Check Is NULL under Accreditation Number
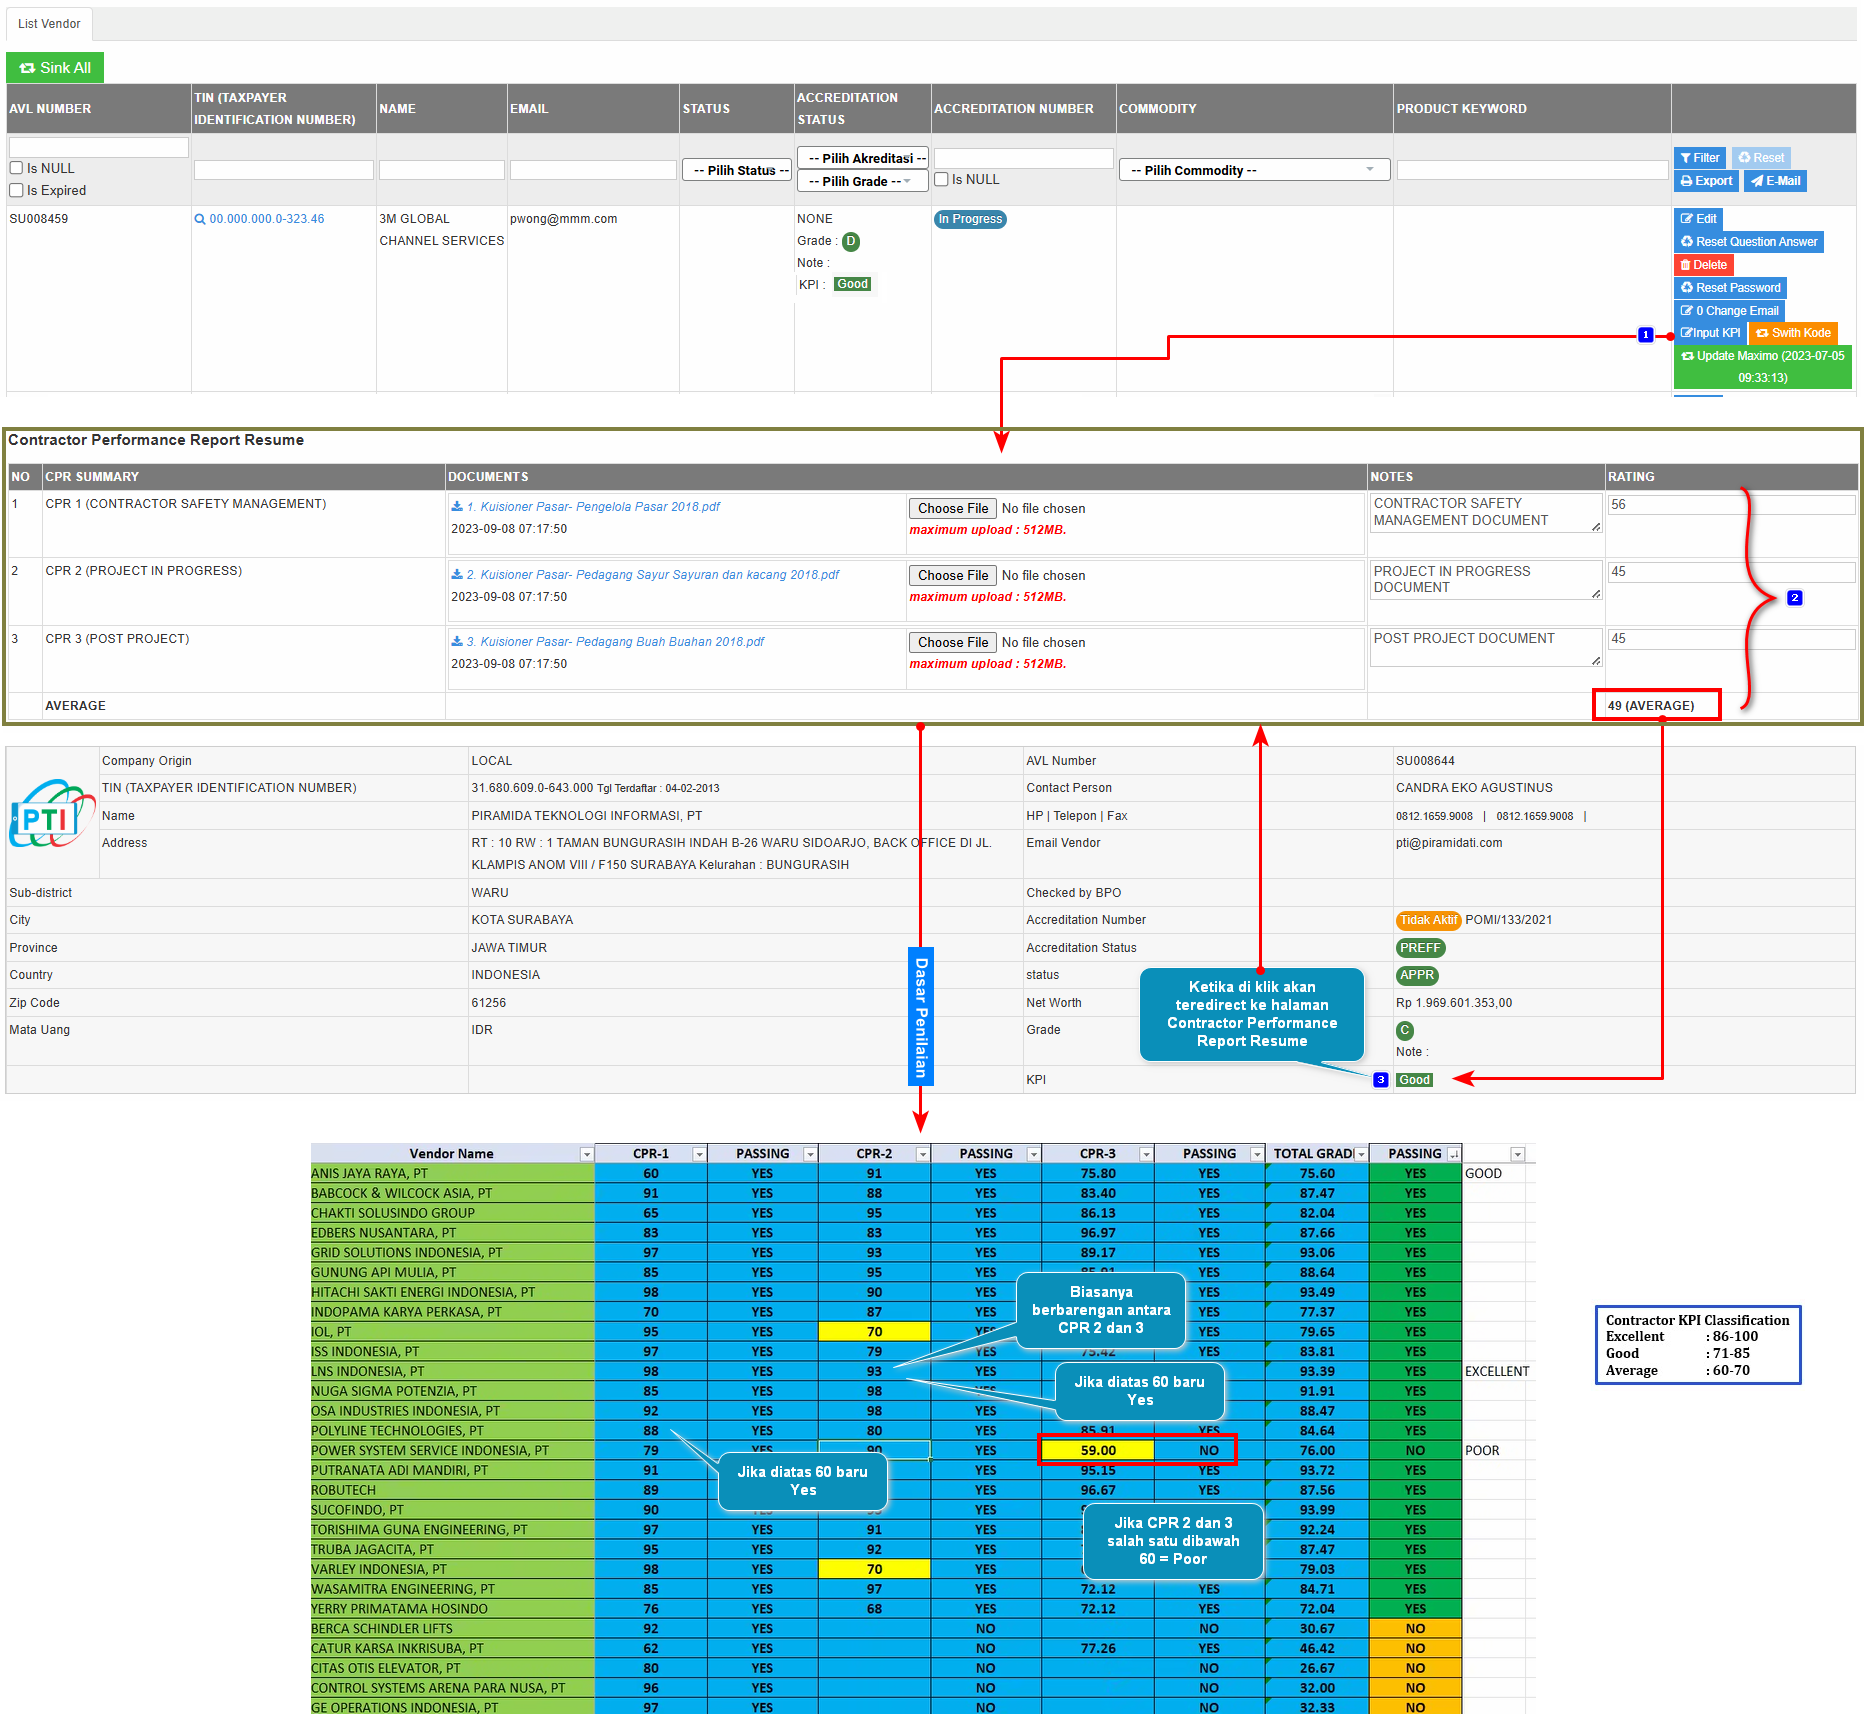This screenshot has width=1864, height=1714. 941,180
